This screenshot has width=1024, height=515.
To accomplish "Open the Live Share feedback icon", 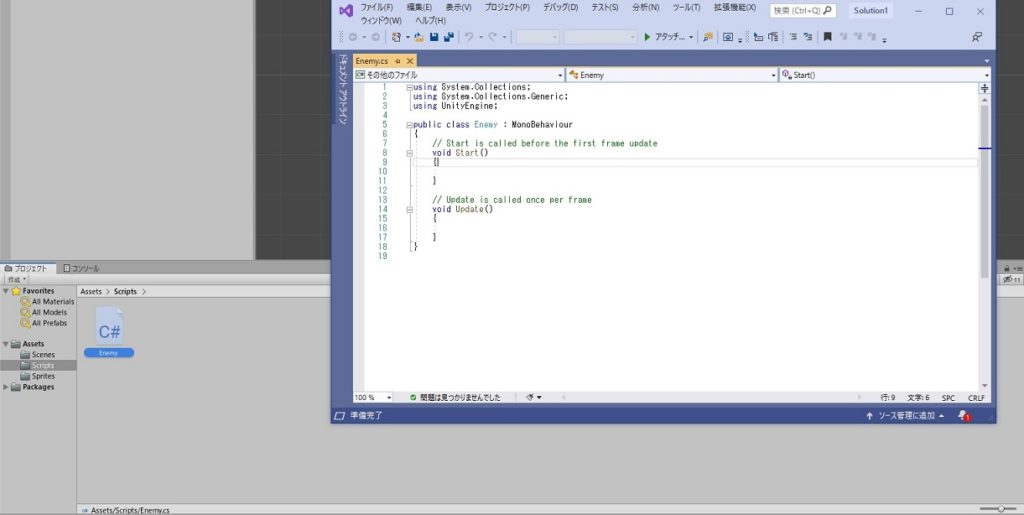I will point(977,37).
